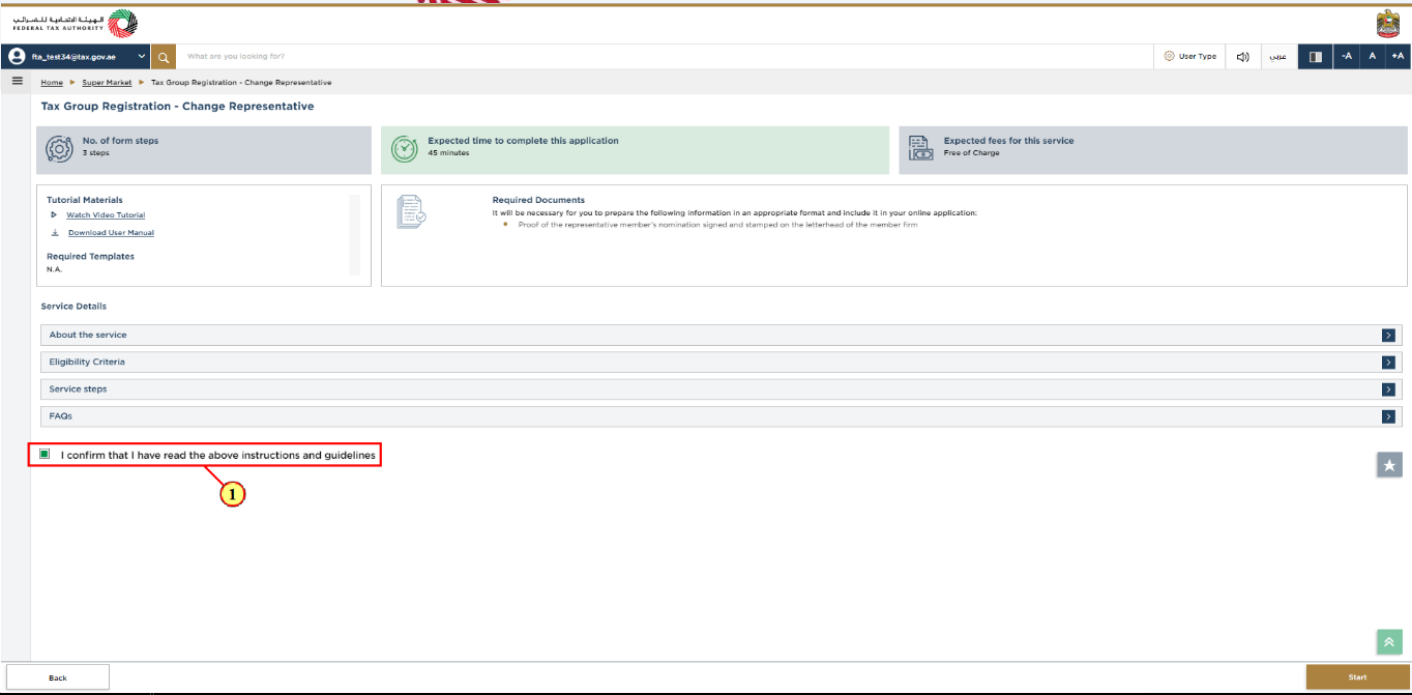Image resolution: width=1412 pixels, height=695 pixels.
Task: Click the '3 steps' text
Action: click(x=96, y=153)
